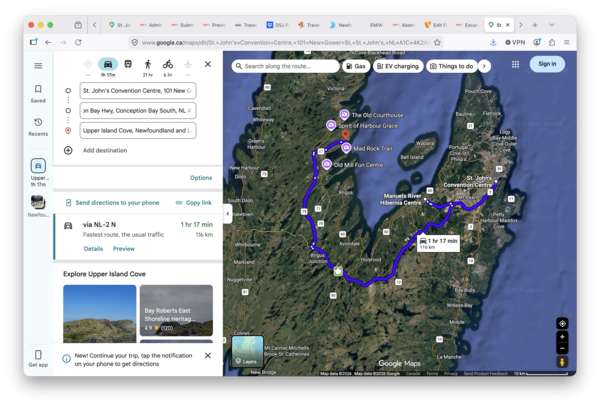This screenshot has width=600, height=407.
Task: Open a new browser tab
Action: click(535, 25)
